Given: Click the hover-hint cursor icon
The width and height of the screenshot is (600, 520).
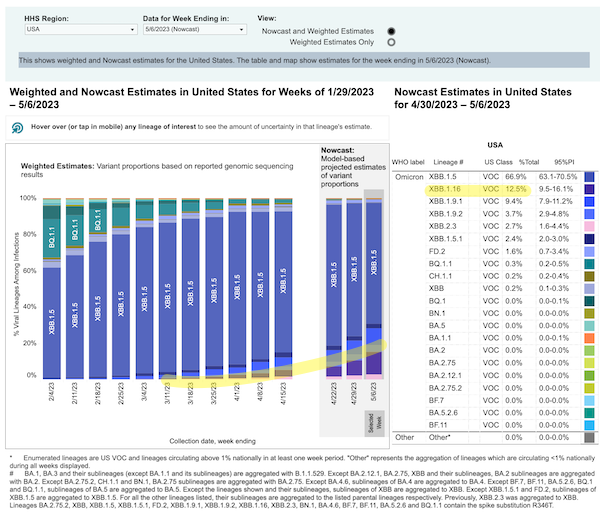Looking at the screenshot, I should click(17, 127).
